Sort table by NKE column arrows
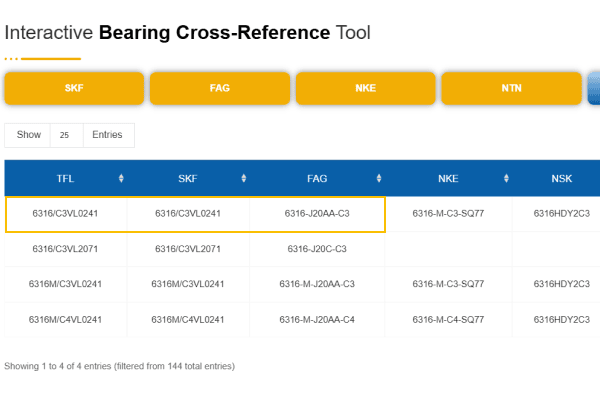Image resolution: width=600 pixels, height=400 pixels. [506, 178]
